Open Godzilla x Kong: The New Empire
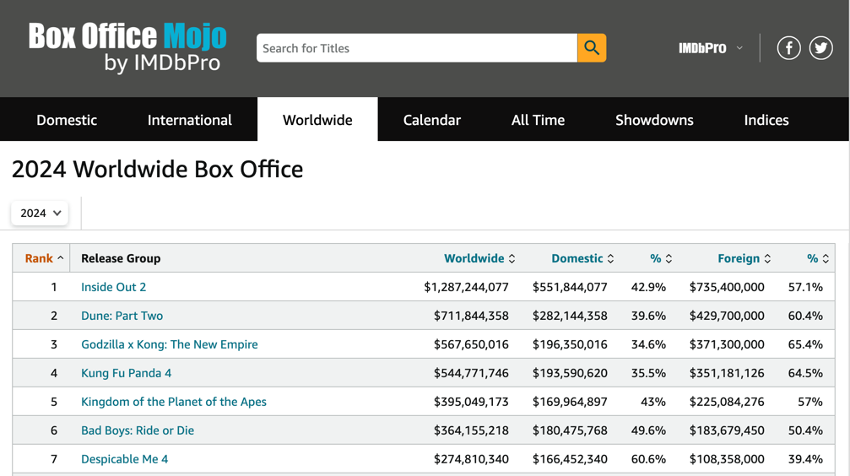Screen dimensions: 850x476 [x=169, y=344]
